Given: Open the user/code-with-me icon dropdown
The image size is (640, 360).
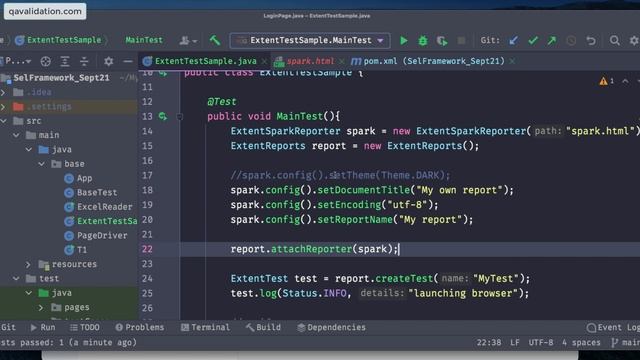Looking at the screenshot, I should [x=188, y=40].
